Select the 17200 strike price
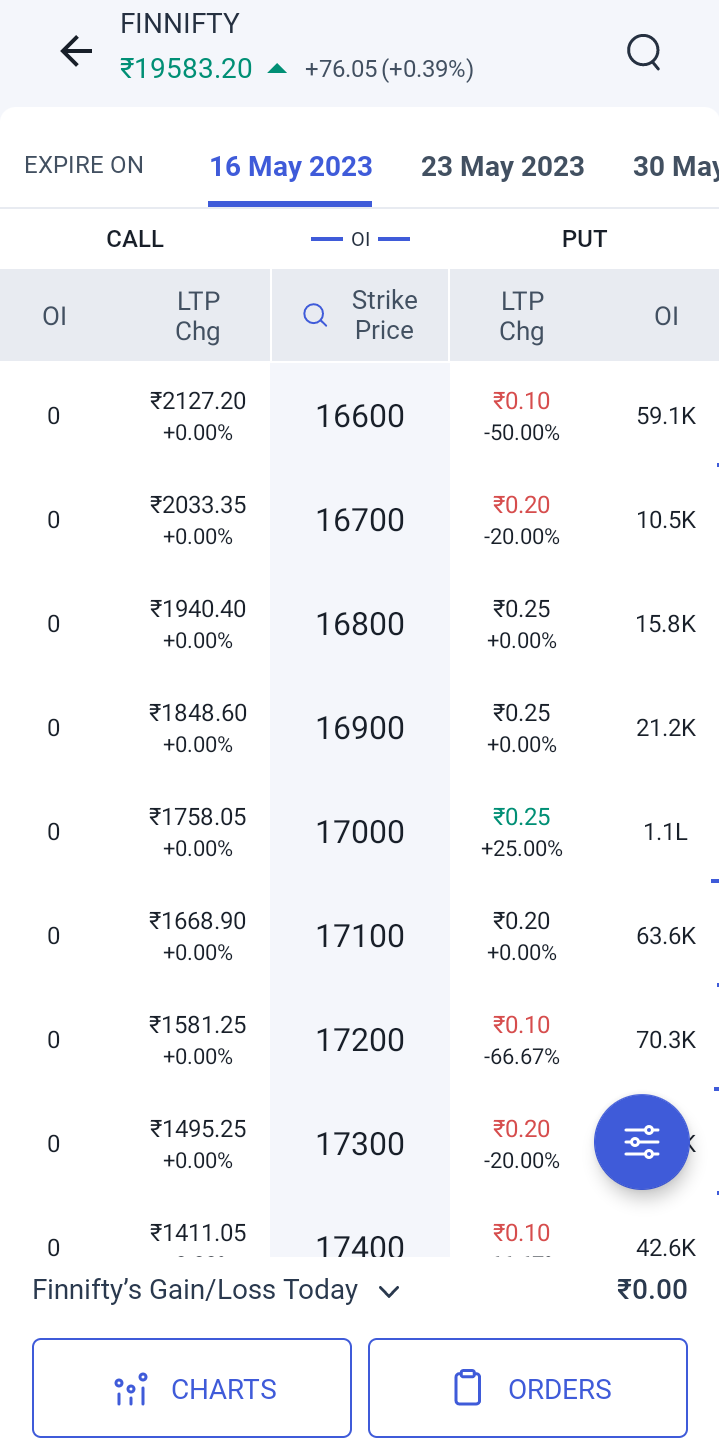 [360, 1040]
